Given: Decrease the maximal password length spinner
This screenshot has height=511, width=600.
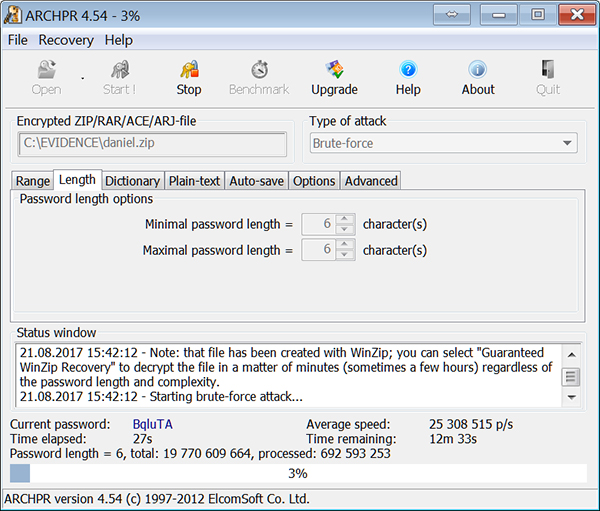Looking at the screenshot, I should tap(345, 255).
